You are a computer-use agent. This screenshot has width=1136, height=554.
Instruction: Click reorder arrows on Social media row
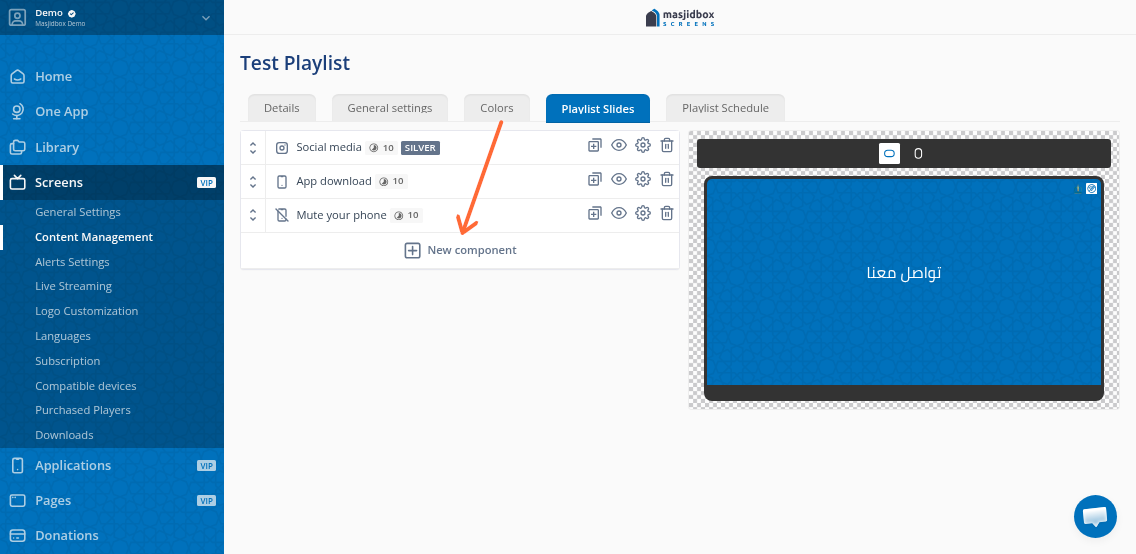coord(253,148)
